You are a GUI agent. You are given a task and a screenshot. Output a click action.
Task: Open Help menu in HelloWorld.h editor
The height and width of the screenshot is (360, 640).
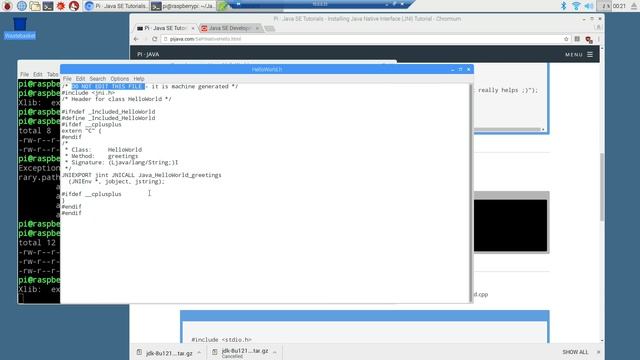[139, 79]
